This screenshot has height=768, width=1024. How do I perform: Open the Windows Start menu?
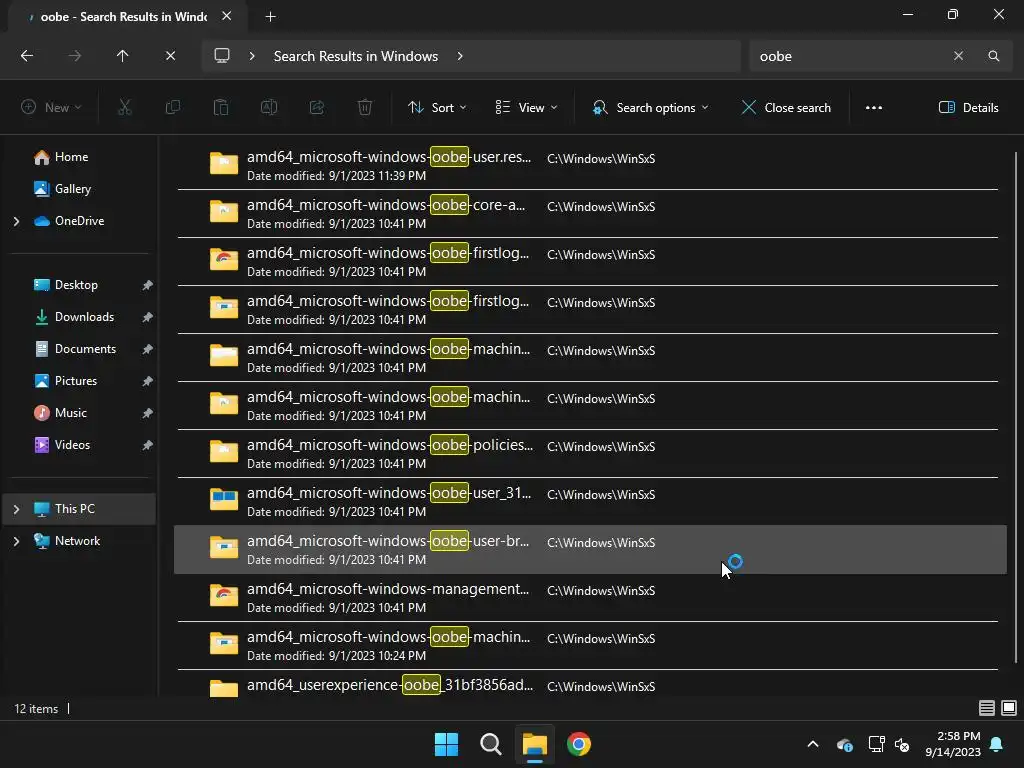pyautogui.click(x=447, y=744)
